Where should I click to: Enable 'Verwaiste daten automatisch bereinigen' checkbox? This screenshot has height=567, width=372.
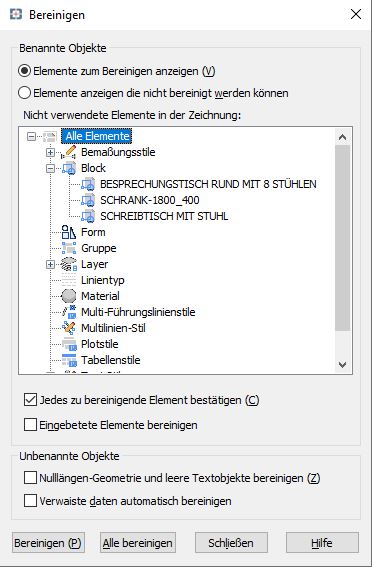pyautogui.click(x=30, y=501)
